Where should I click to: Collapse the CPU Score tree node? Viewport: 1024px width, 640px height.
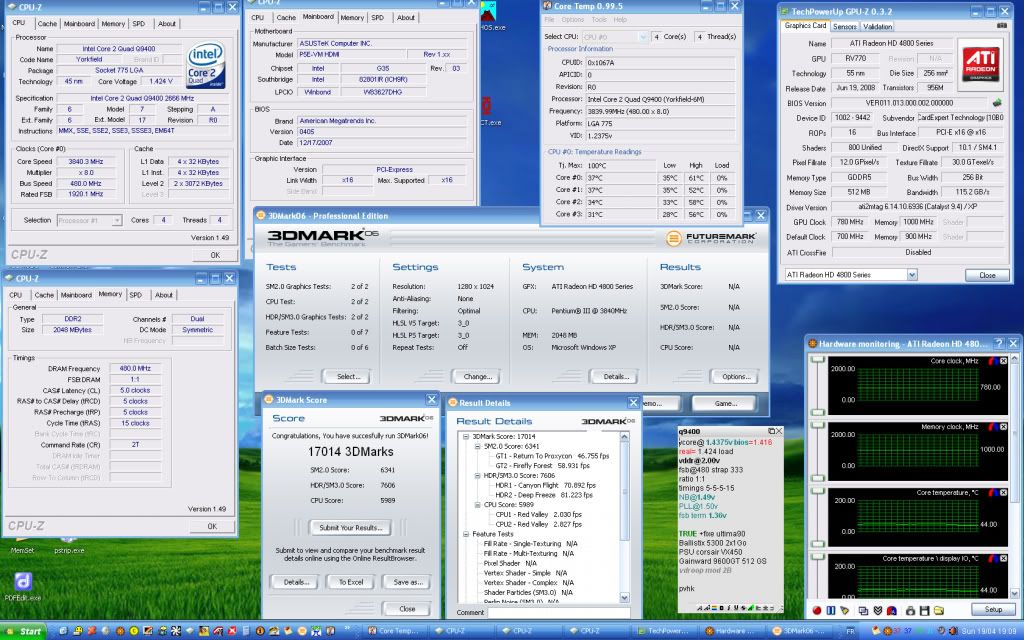click(477, 505)
